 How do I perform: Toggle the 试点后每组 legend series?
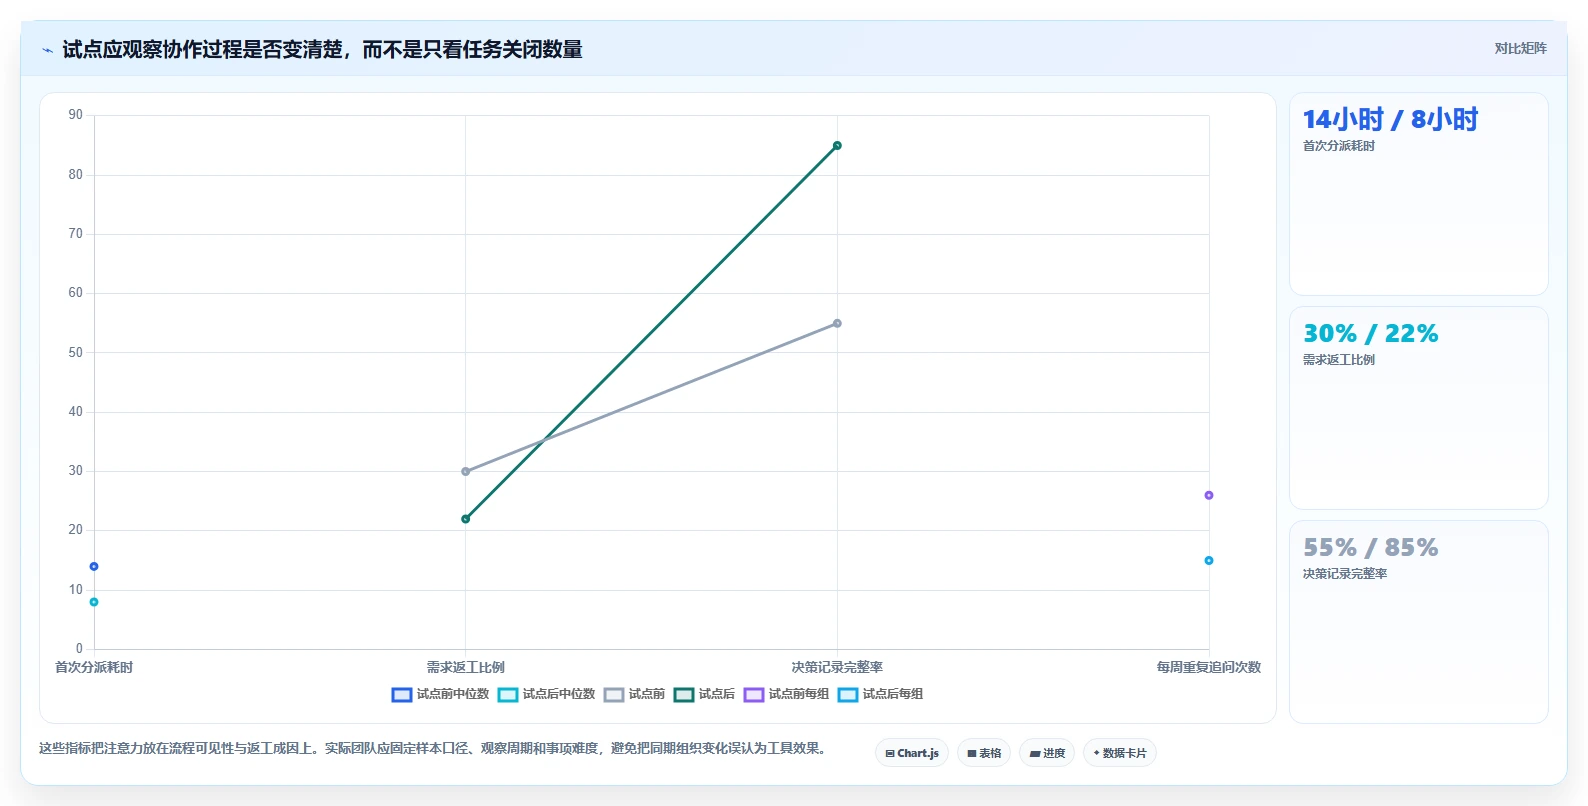point(880,694)
